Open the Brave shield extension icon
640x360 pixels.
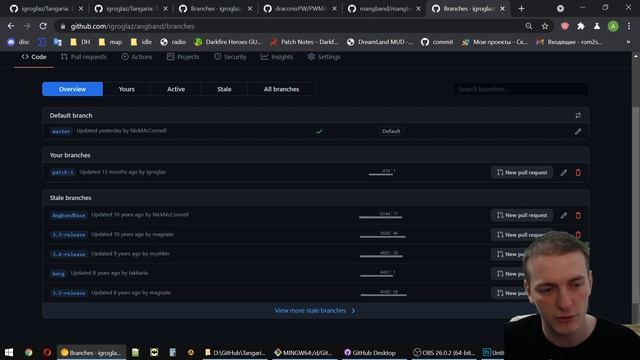click(565, 26)
